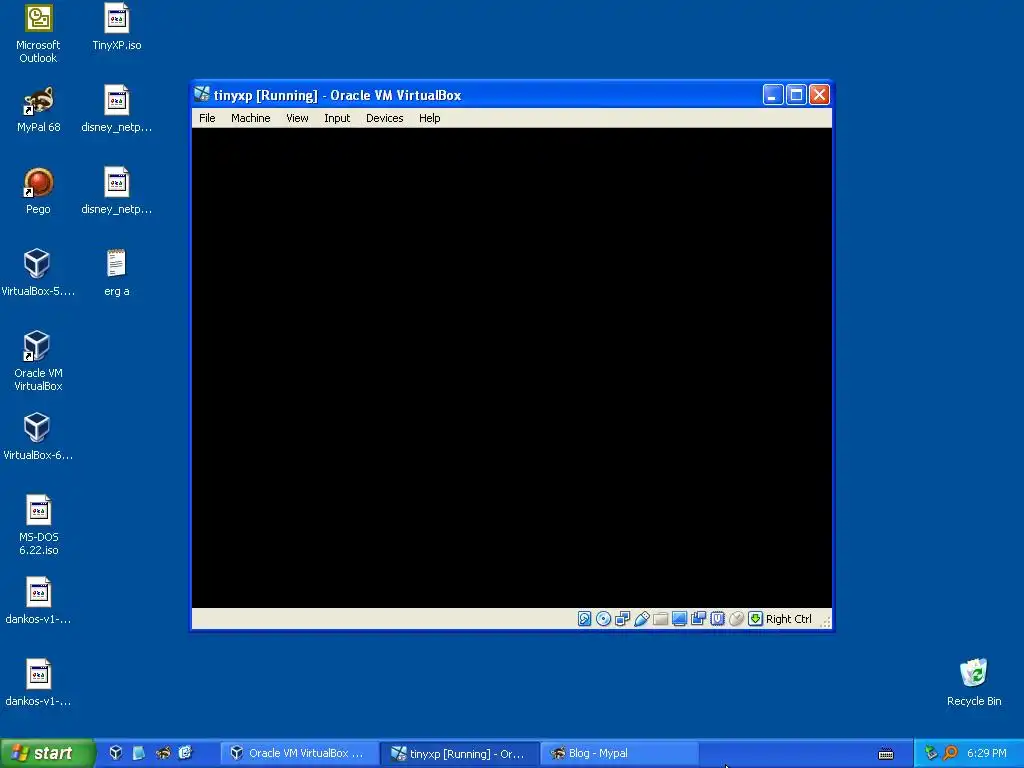Launch VirtualBox from the quick launch bar
The height and width of the screenshot is (768, 1024).
(116, 753)
